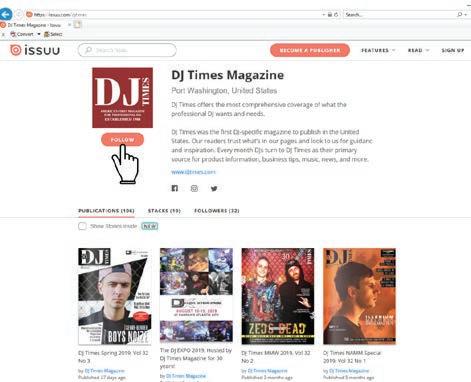The image size is (471, 382).
Task: Open the Zeds Dead magazine cover
Action: (278, 296)
